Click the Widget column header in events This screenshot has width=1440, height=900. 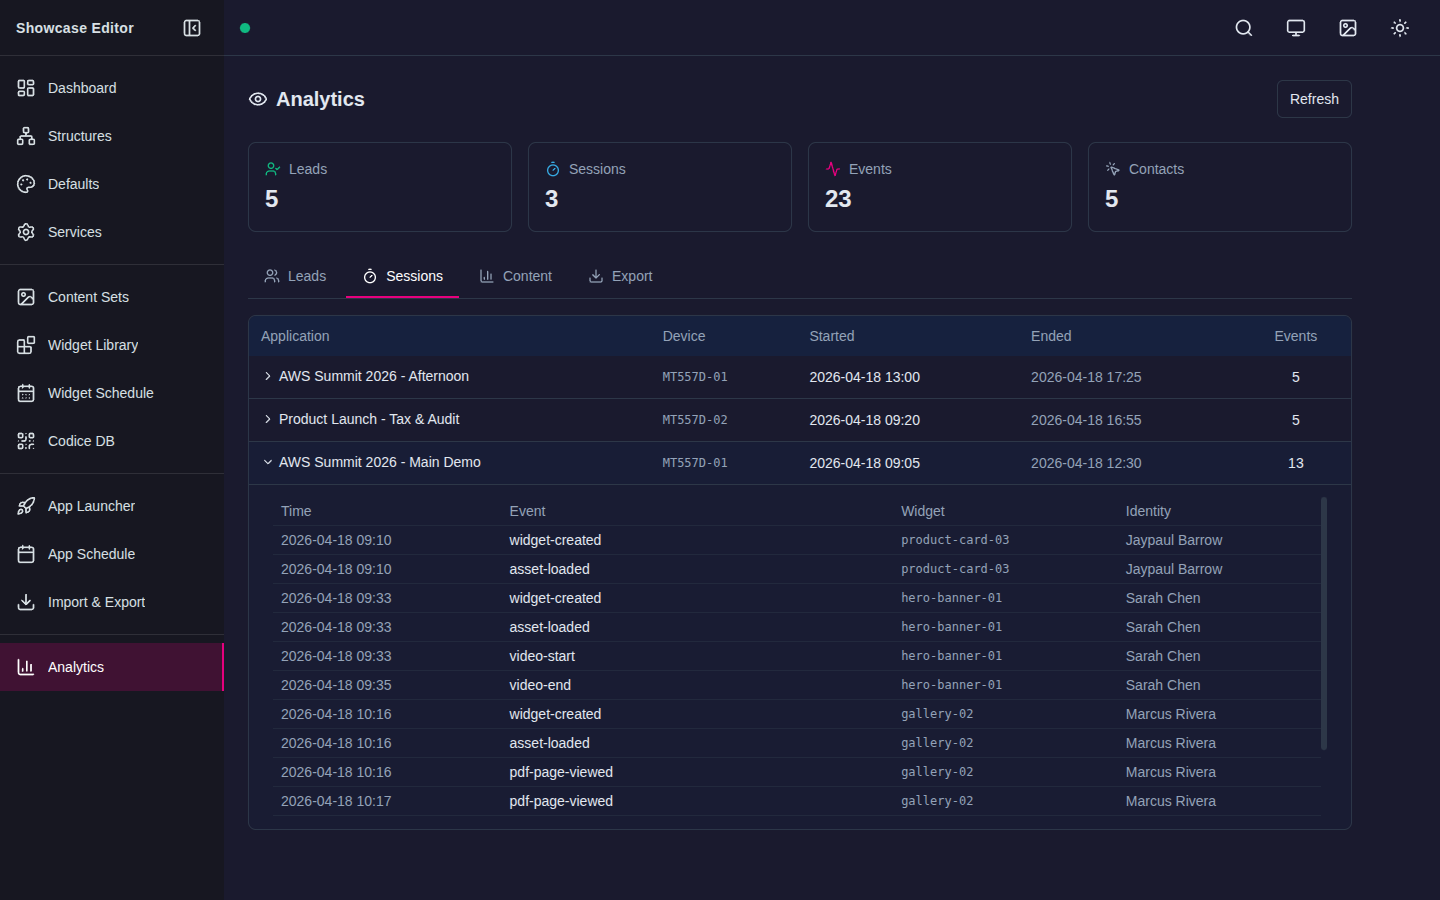(x=922, y=511)
